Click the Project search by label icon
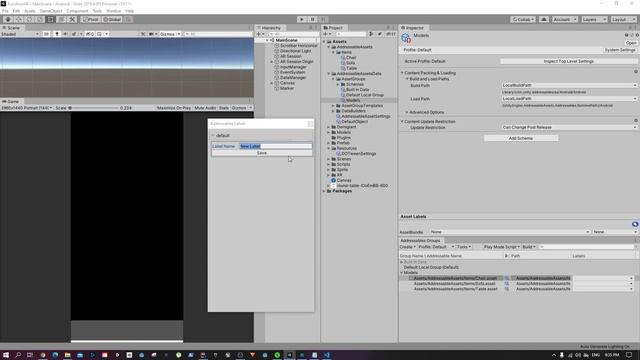The width and height of the screenshot is (640, 360). pyautogui.click(x=380, y=34)
